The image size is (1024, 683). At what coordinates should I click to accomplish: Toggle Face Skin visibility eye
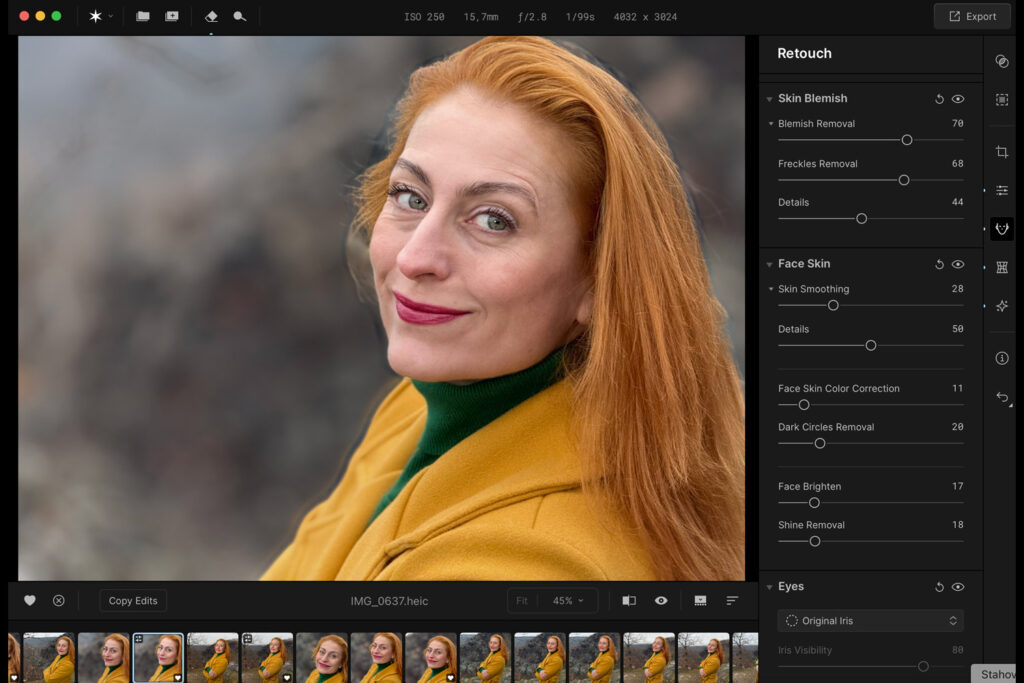[958, 264]
